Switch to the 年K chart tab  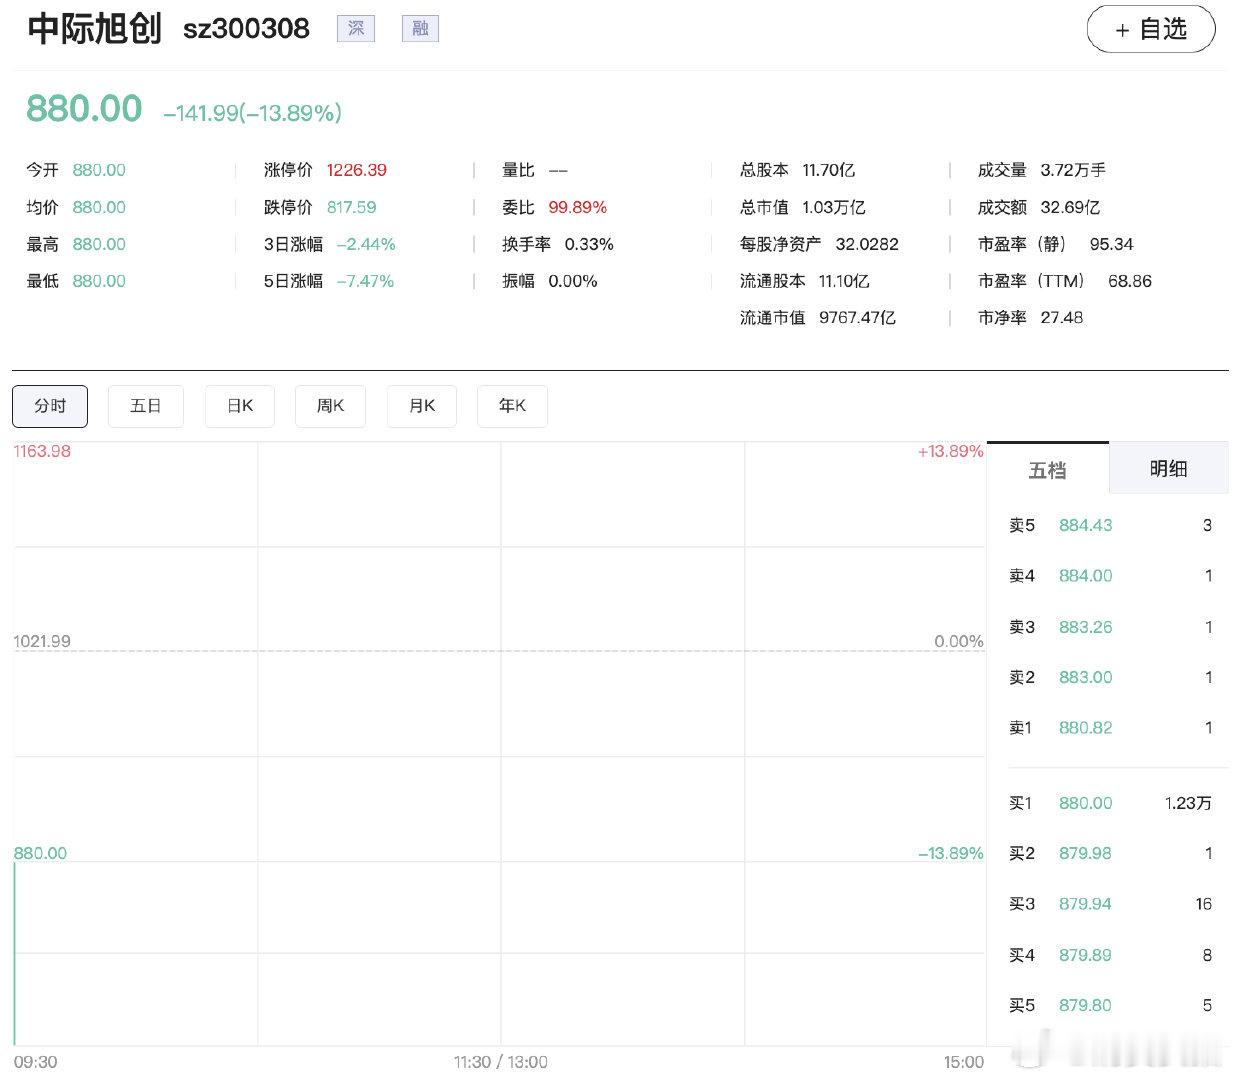(x=512, y=406)
